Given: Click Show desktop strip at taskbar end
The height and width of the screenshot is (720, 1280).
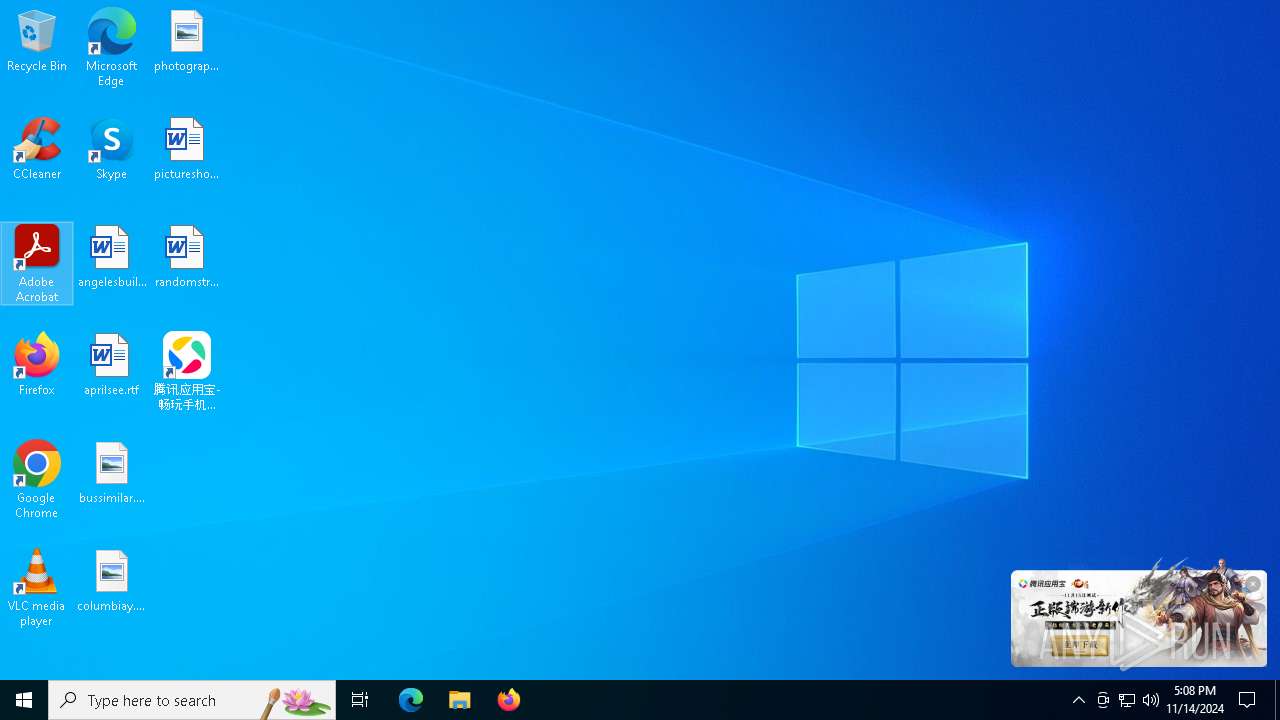Looking at the screenshot, I should point(1277,700).
